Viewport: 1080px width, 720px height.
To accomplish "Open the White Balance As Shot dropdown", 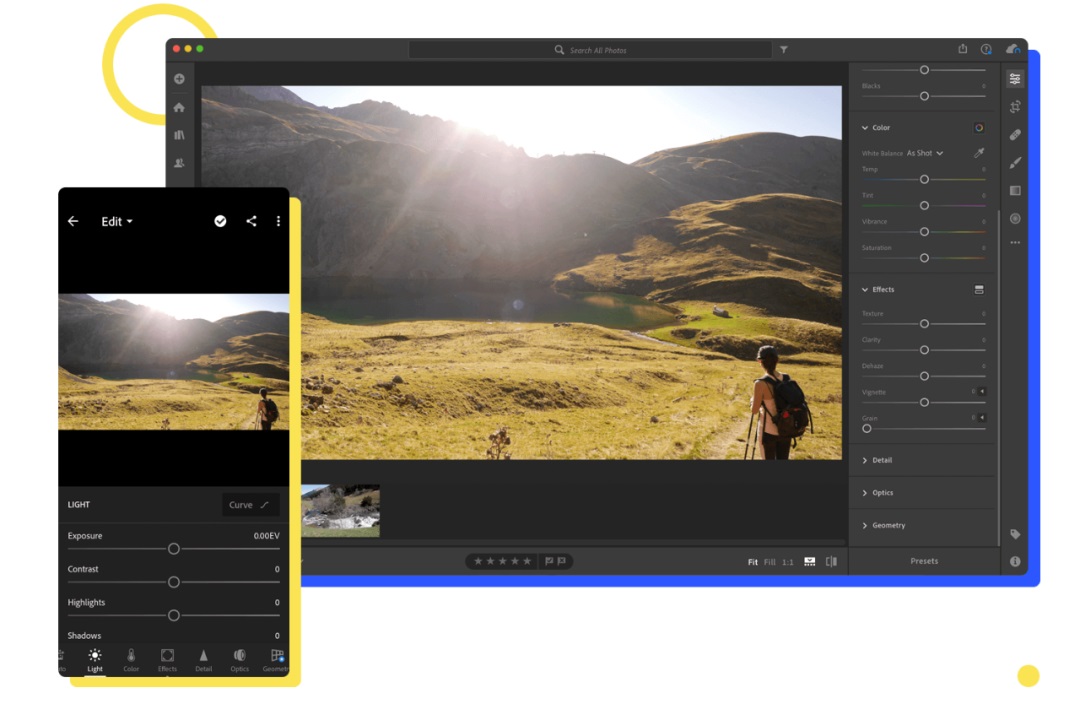I will (x=924, y=153).
